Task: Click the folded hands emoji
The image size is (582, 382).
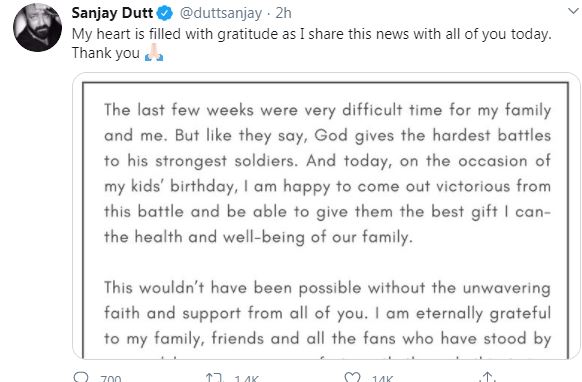Action: [x=154, y=52]
